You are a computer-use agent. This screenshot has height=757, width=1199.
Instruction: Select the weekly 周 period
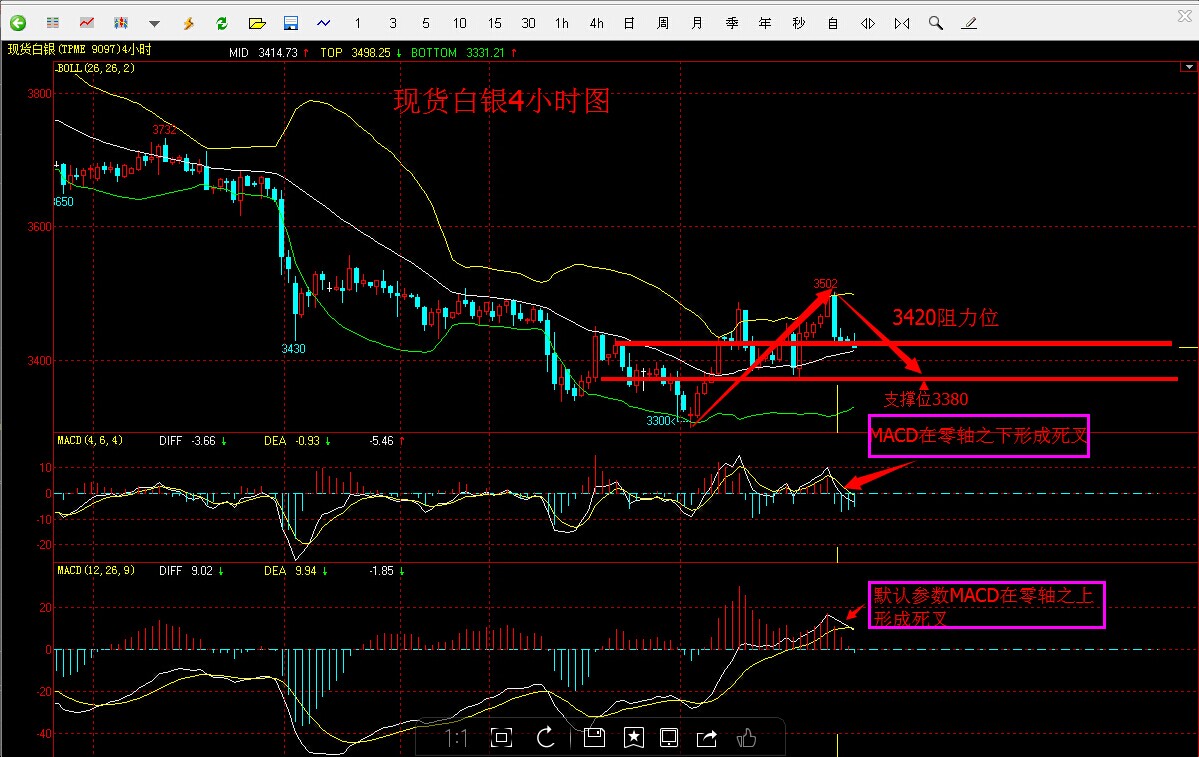(x=663, y=23)
